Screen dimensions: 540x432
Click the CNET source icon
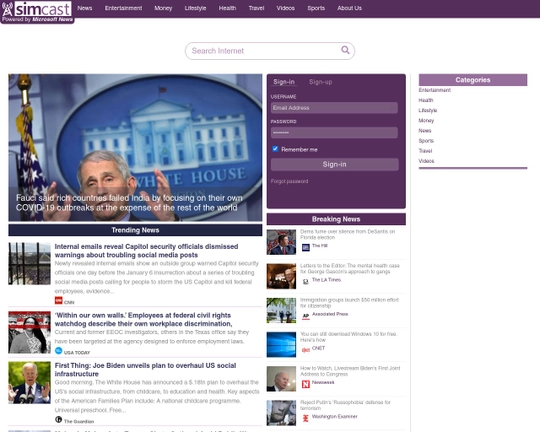tap(305, 350)
